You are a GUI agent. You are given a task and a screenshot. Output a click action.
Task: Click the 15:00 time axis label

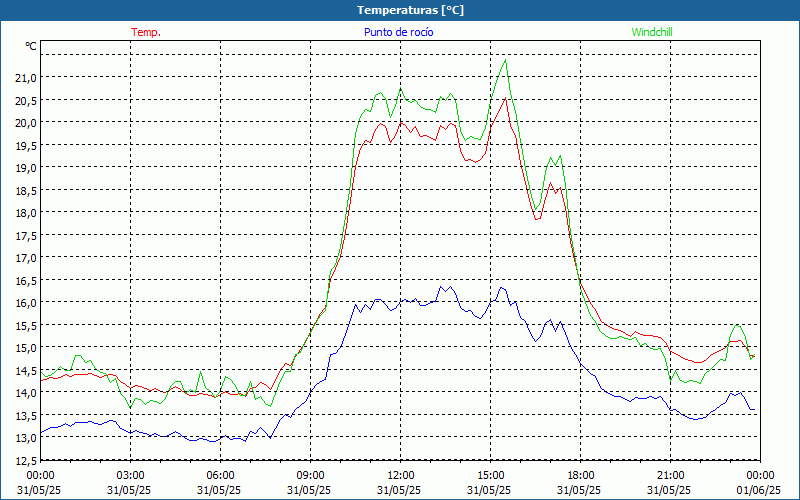[490, 476]
